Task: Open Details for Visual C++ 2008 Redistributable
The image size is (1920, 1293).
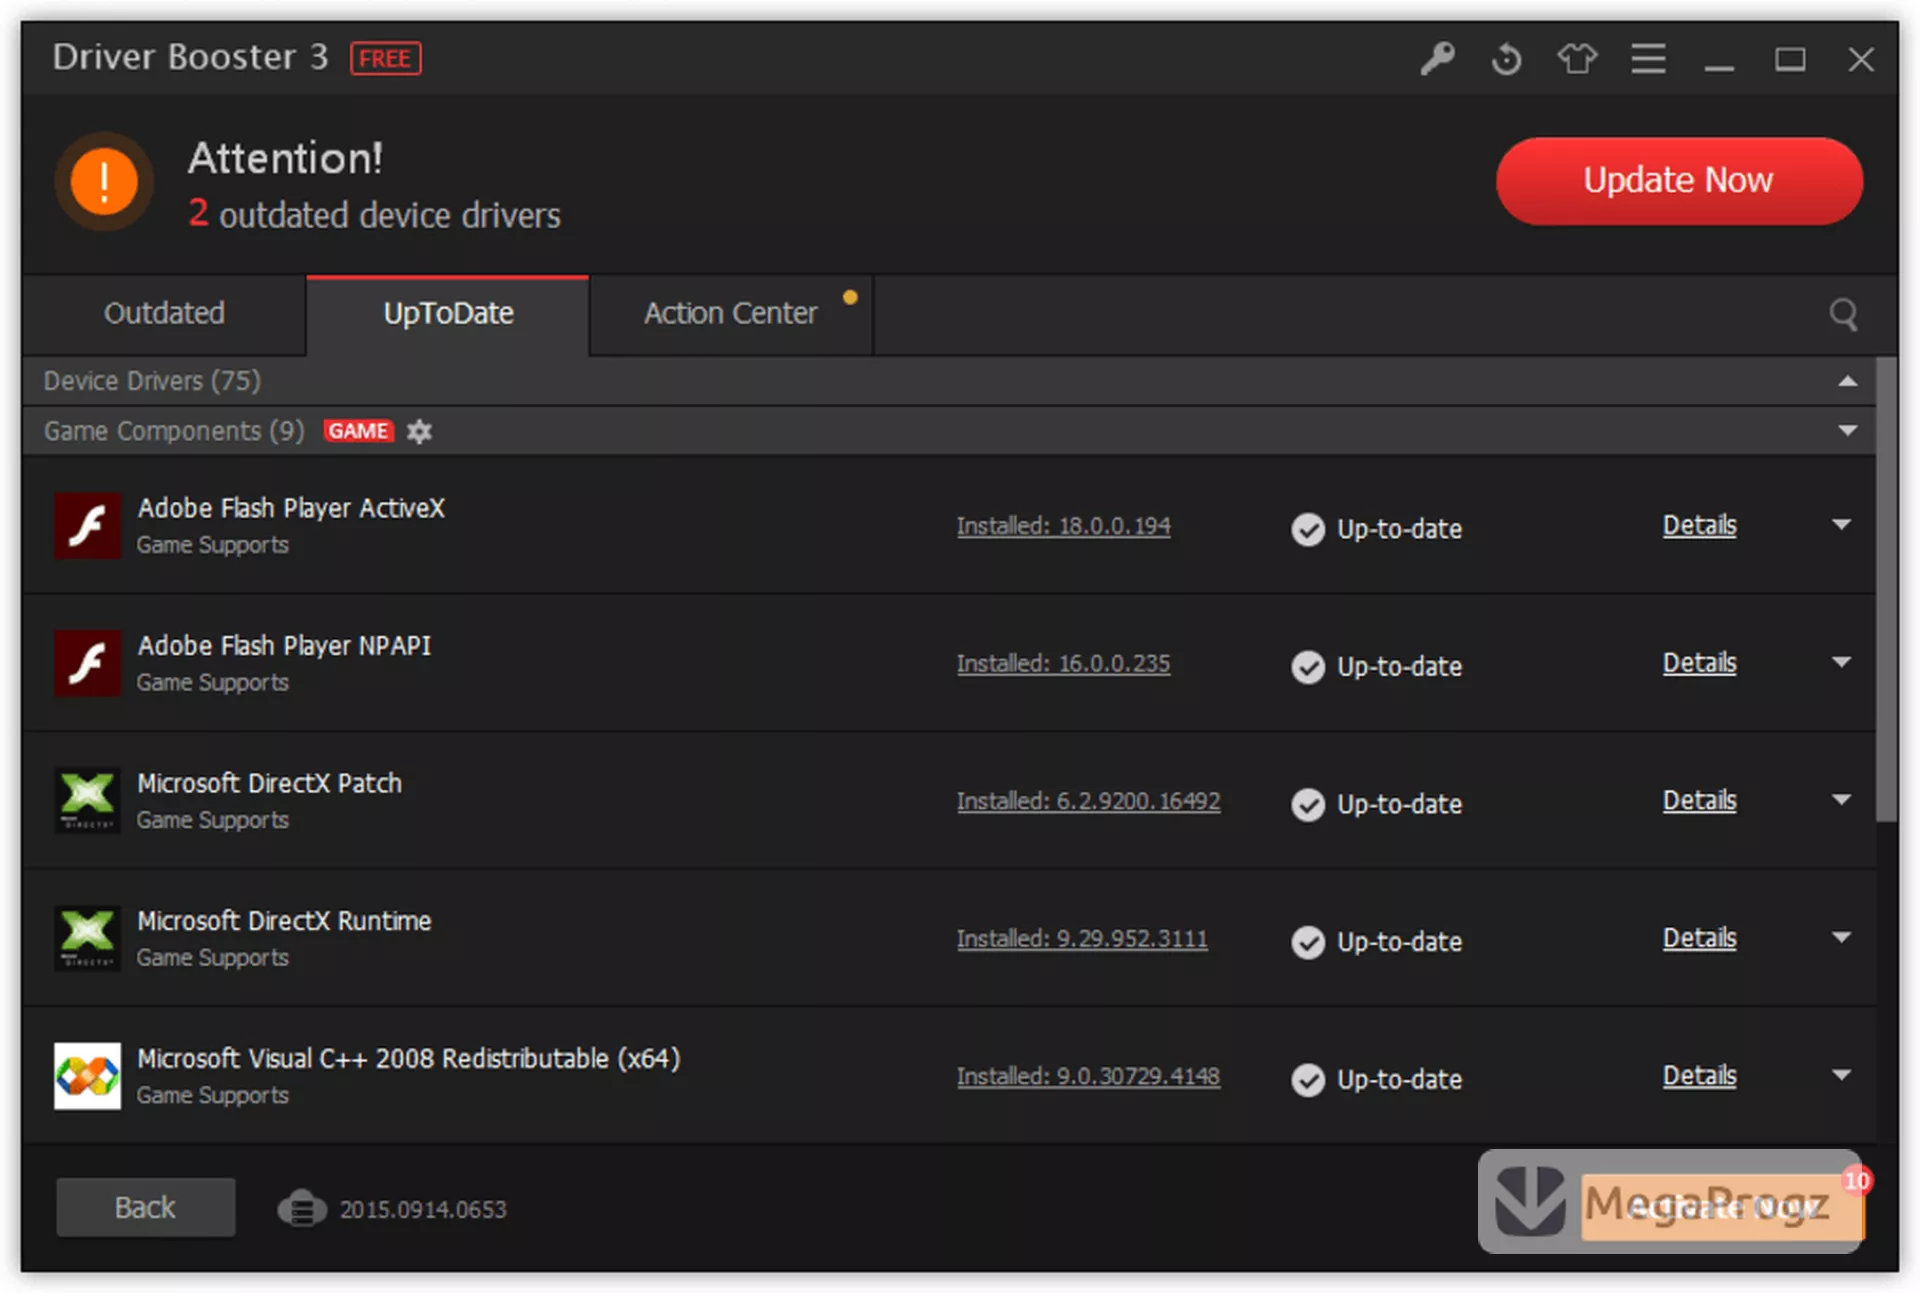Action: 1699,1076
